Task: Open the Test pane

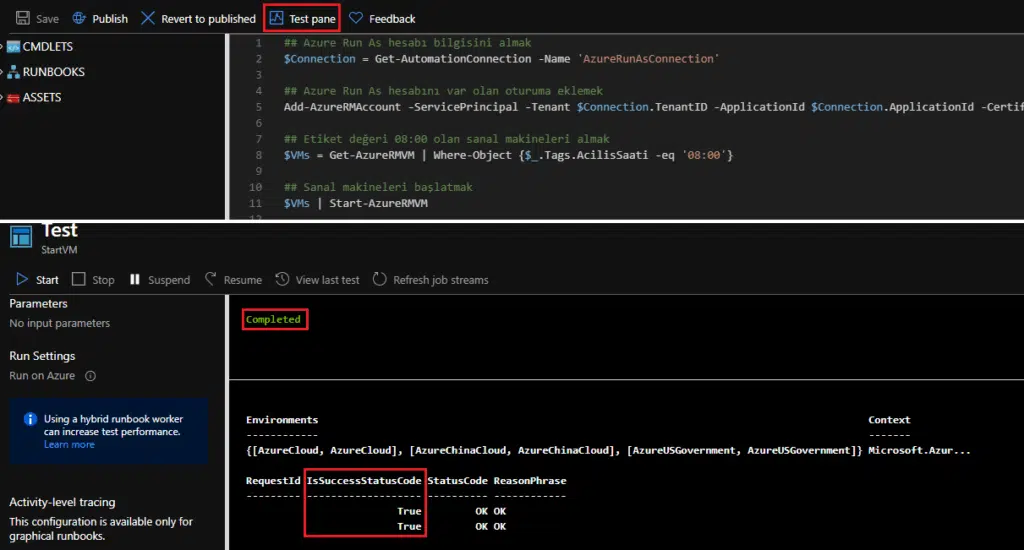Action: pyautogui.click(x=302, y=18)
